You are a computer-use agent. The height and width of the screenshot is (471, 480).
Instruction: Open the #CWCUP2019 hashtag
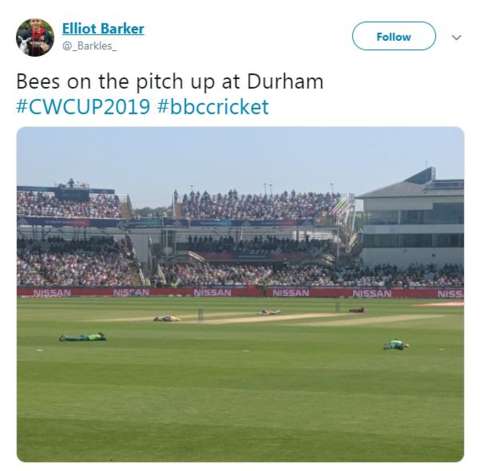click(83, 107)
